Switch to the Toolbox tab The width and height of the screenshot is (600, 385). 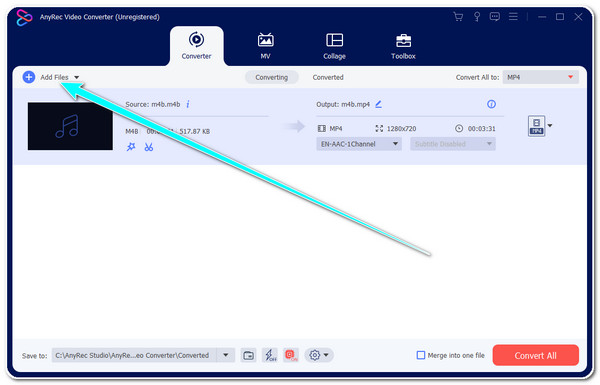[x=403, y=46]
